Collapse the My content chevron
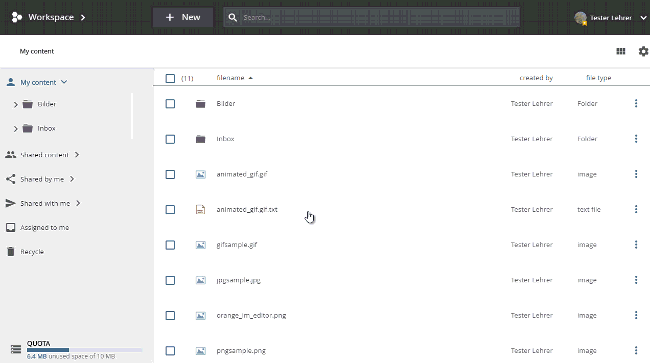This screenshot has width=650, height=363. tap(64, 82)
